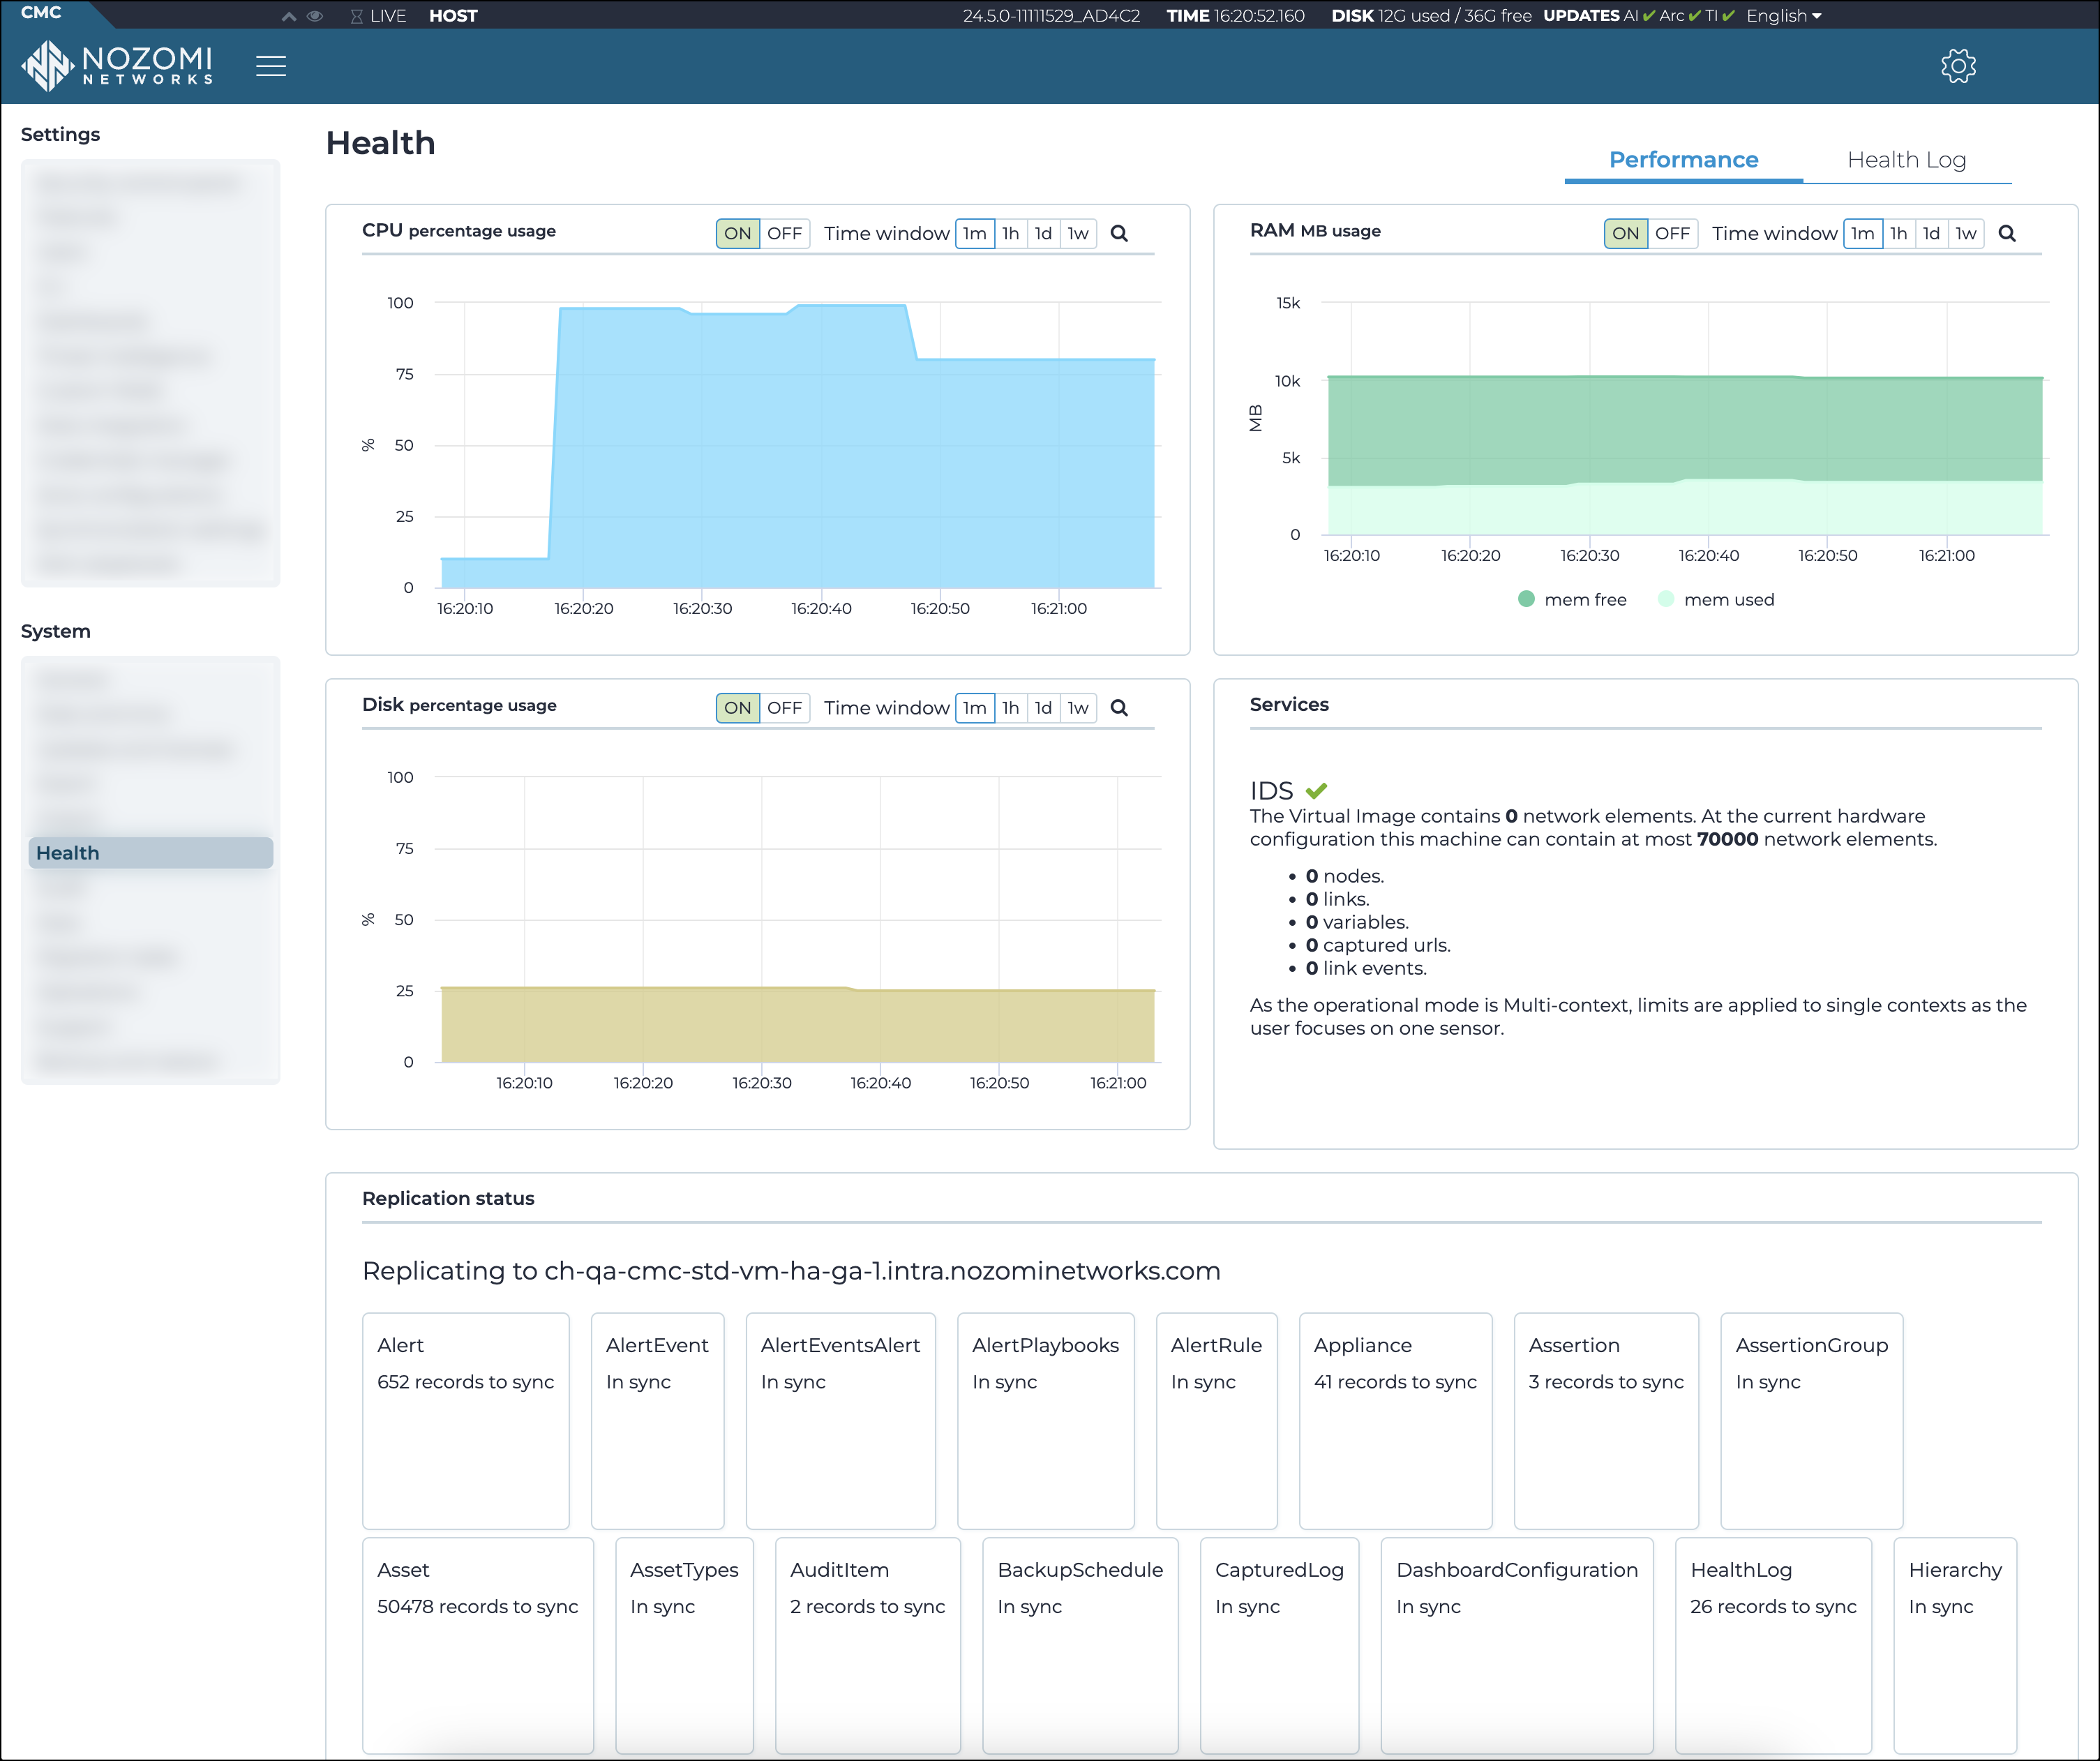Click the LIVE hourglass icon
The width and height of the screenshot is (2100, 1761).
click(x=356, y=16)
